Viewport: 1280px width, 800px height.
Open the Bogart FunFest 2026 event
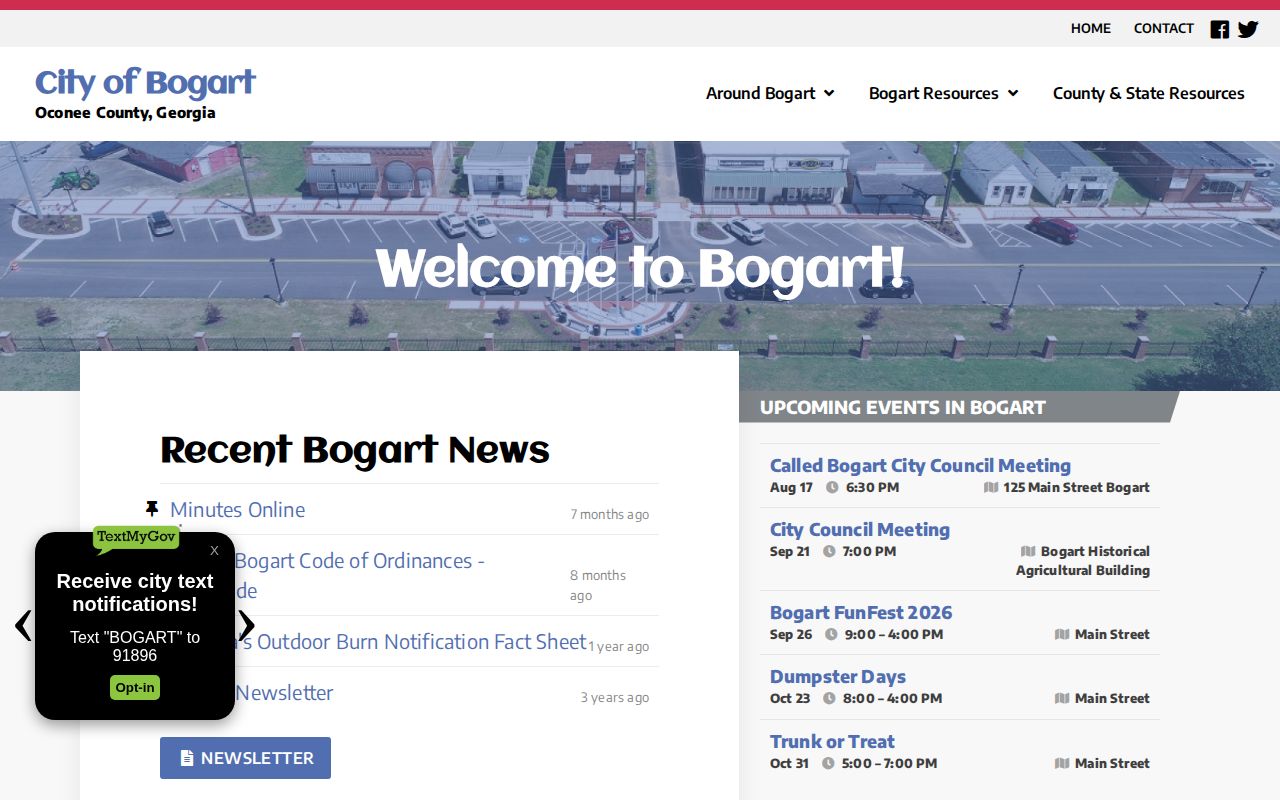coord(861,613)
